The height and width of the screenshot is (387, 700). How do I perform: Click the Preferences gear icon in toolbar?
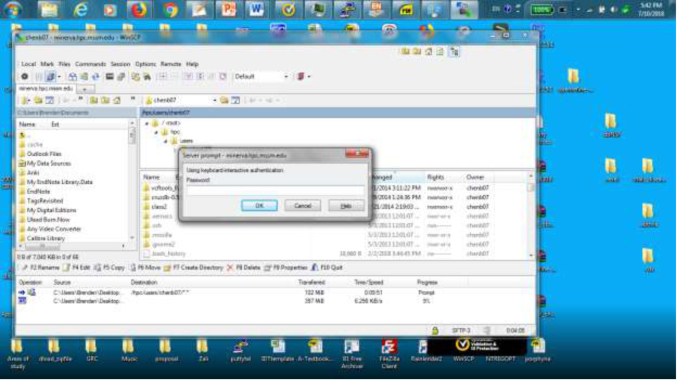pos(25,76)
